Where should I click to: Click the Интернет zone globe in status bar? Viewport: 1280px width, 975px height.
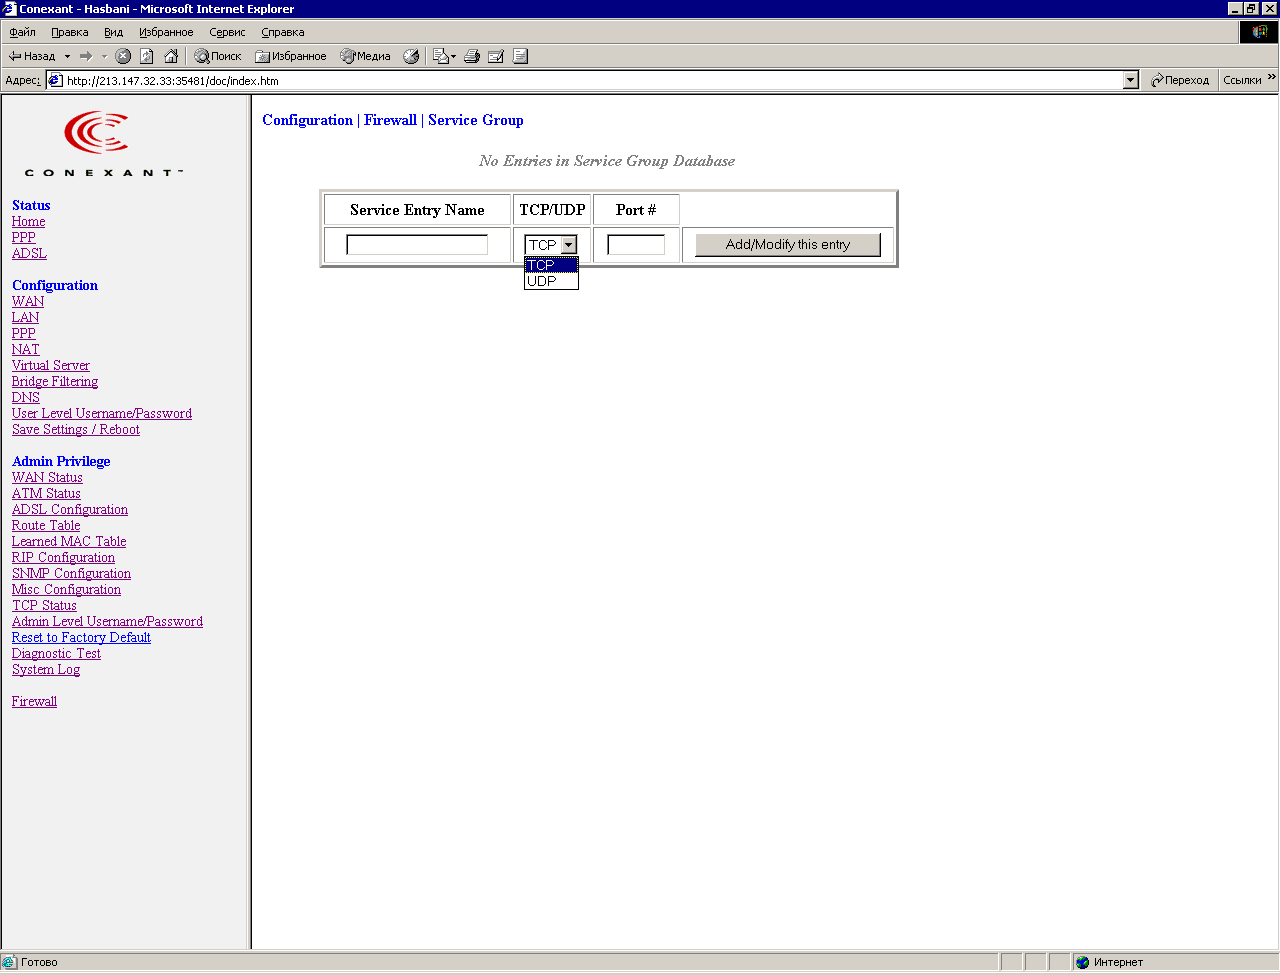(1082, 962)
